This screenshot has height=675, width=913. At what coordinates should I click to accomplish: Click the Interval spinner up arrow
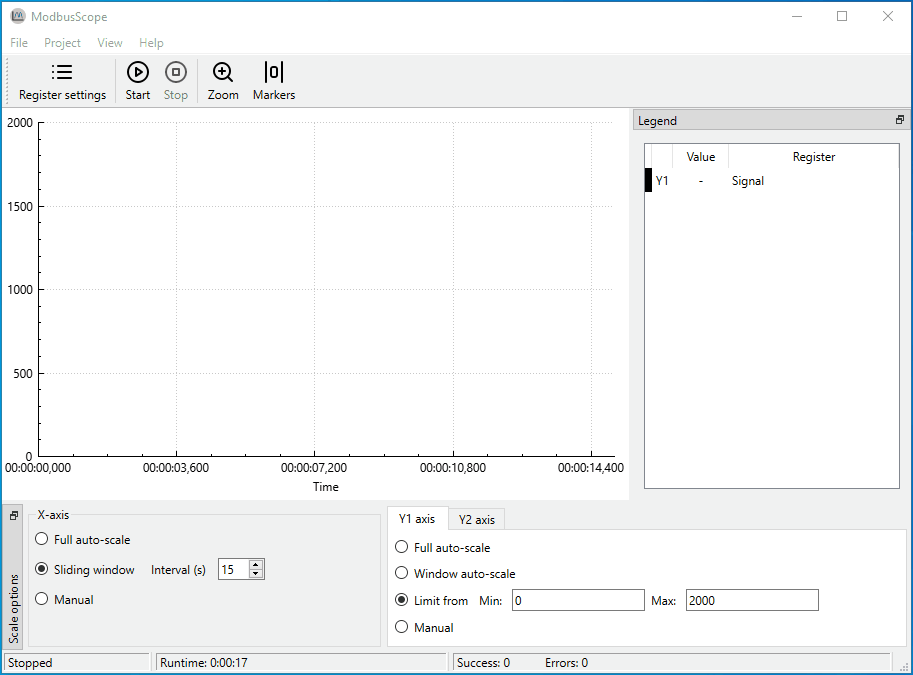coord(255,562)
